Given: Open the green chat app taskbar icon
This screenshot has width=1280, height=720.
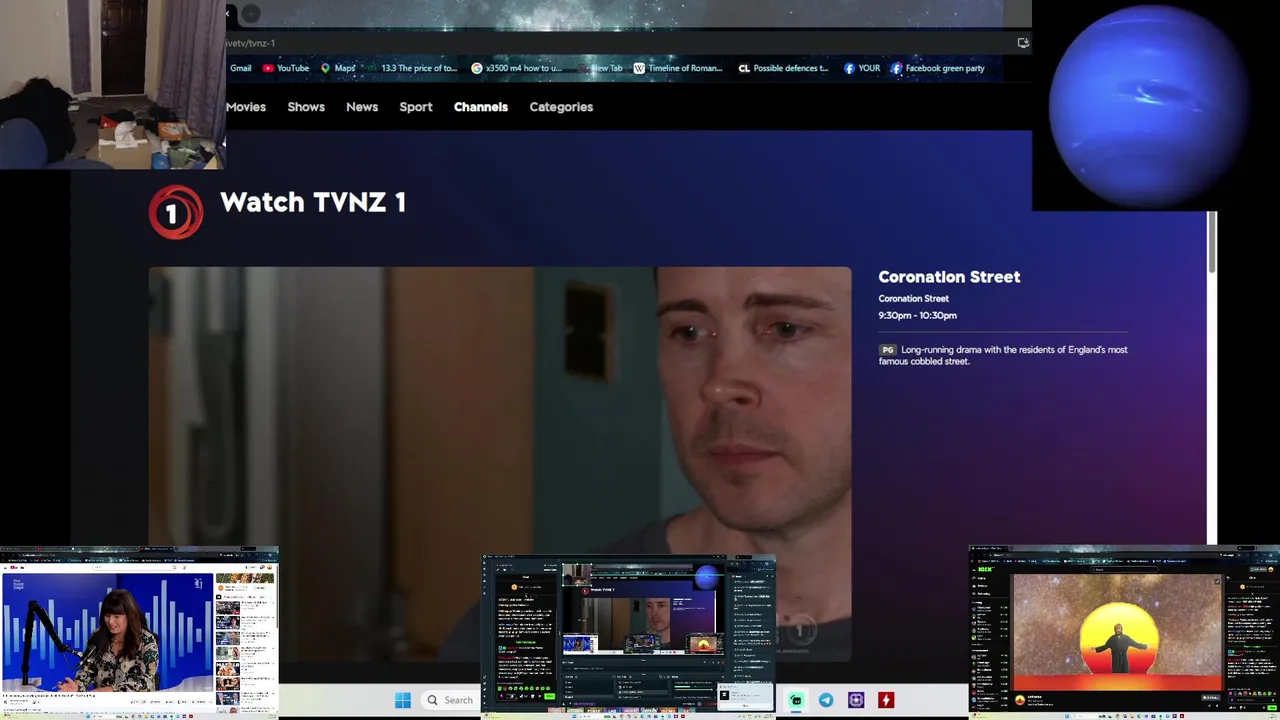Looking at the screenshot, I should (796, 700).
